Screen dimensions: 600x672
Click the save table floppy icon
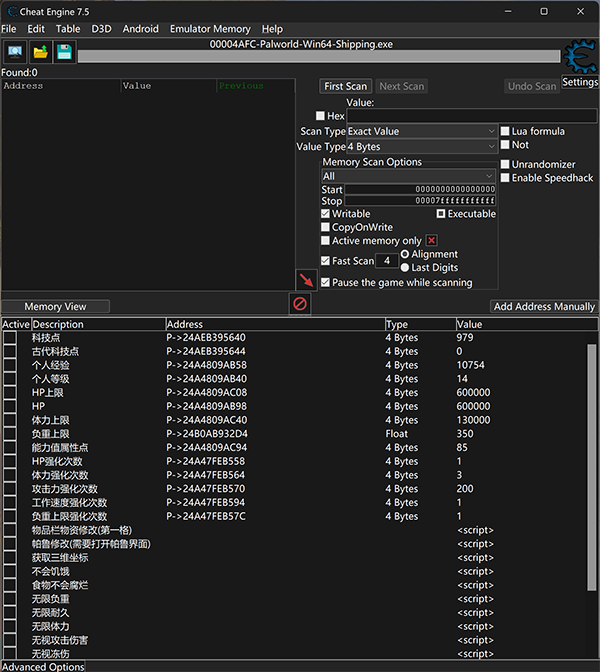point(65,52)
